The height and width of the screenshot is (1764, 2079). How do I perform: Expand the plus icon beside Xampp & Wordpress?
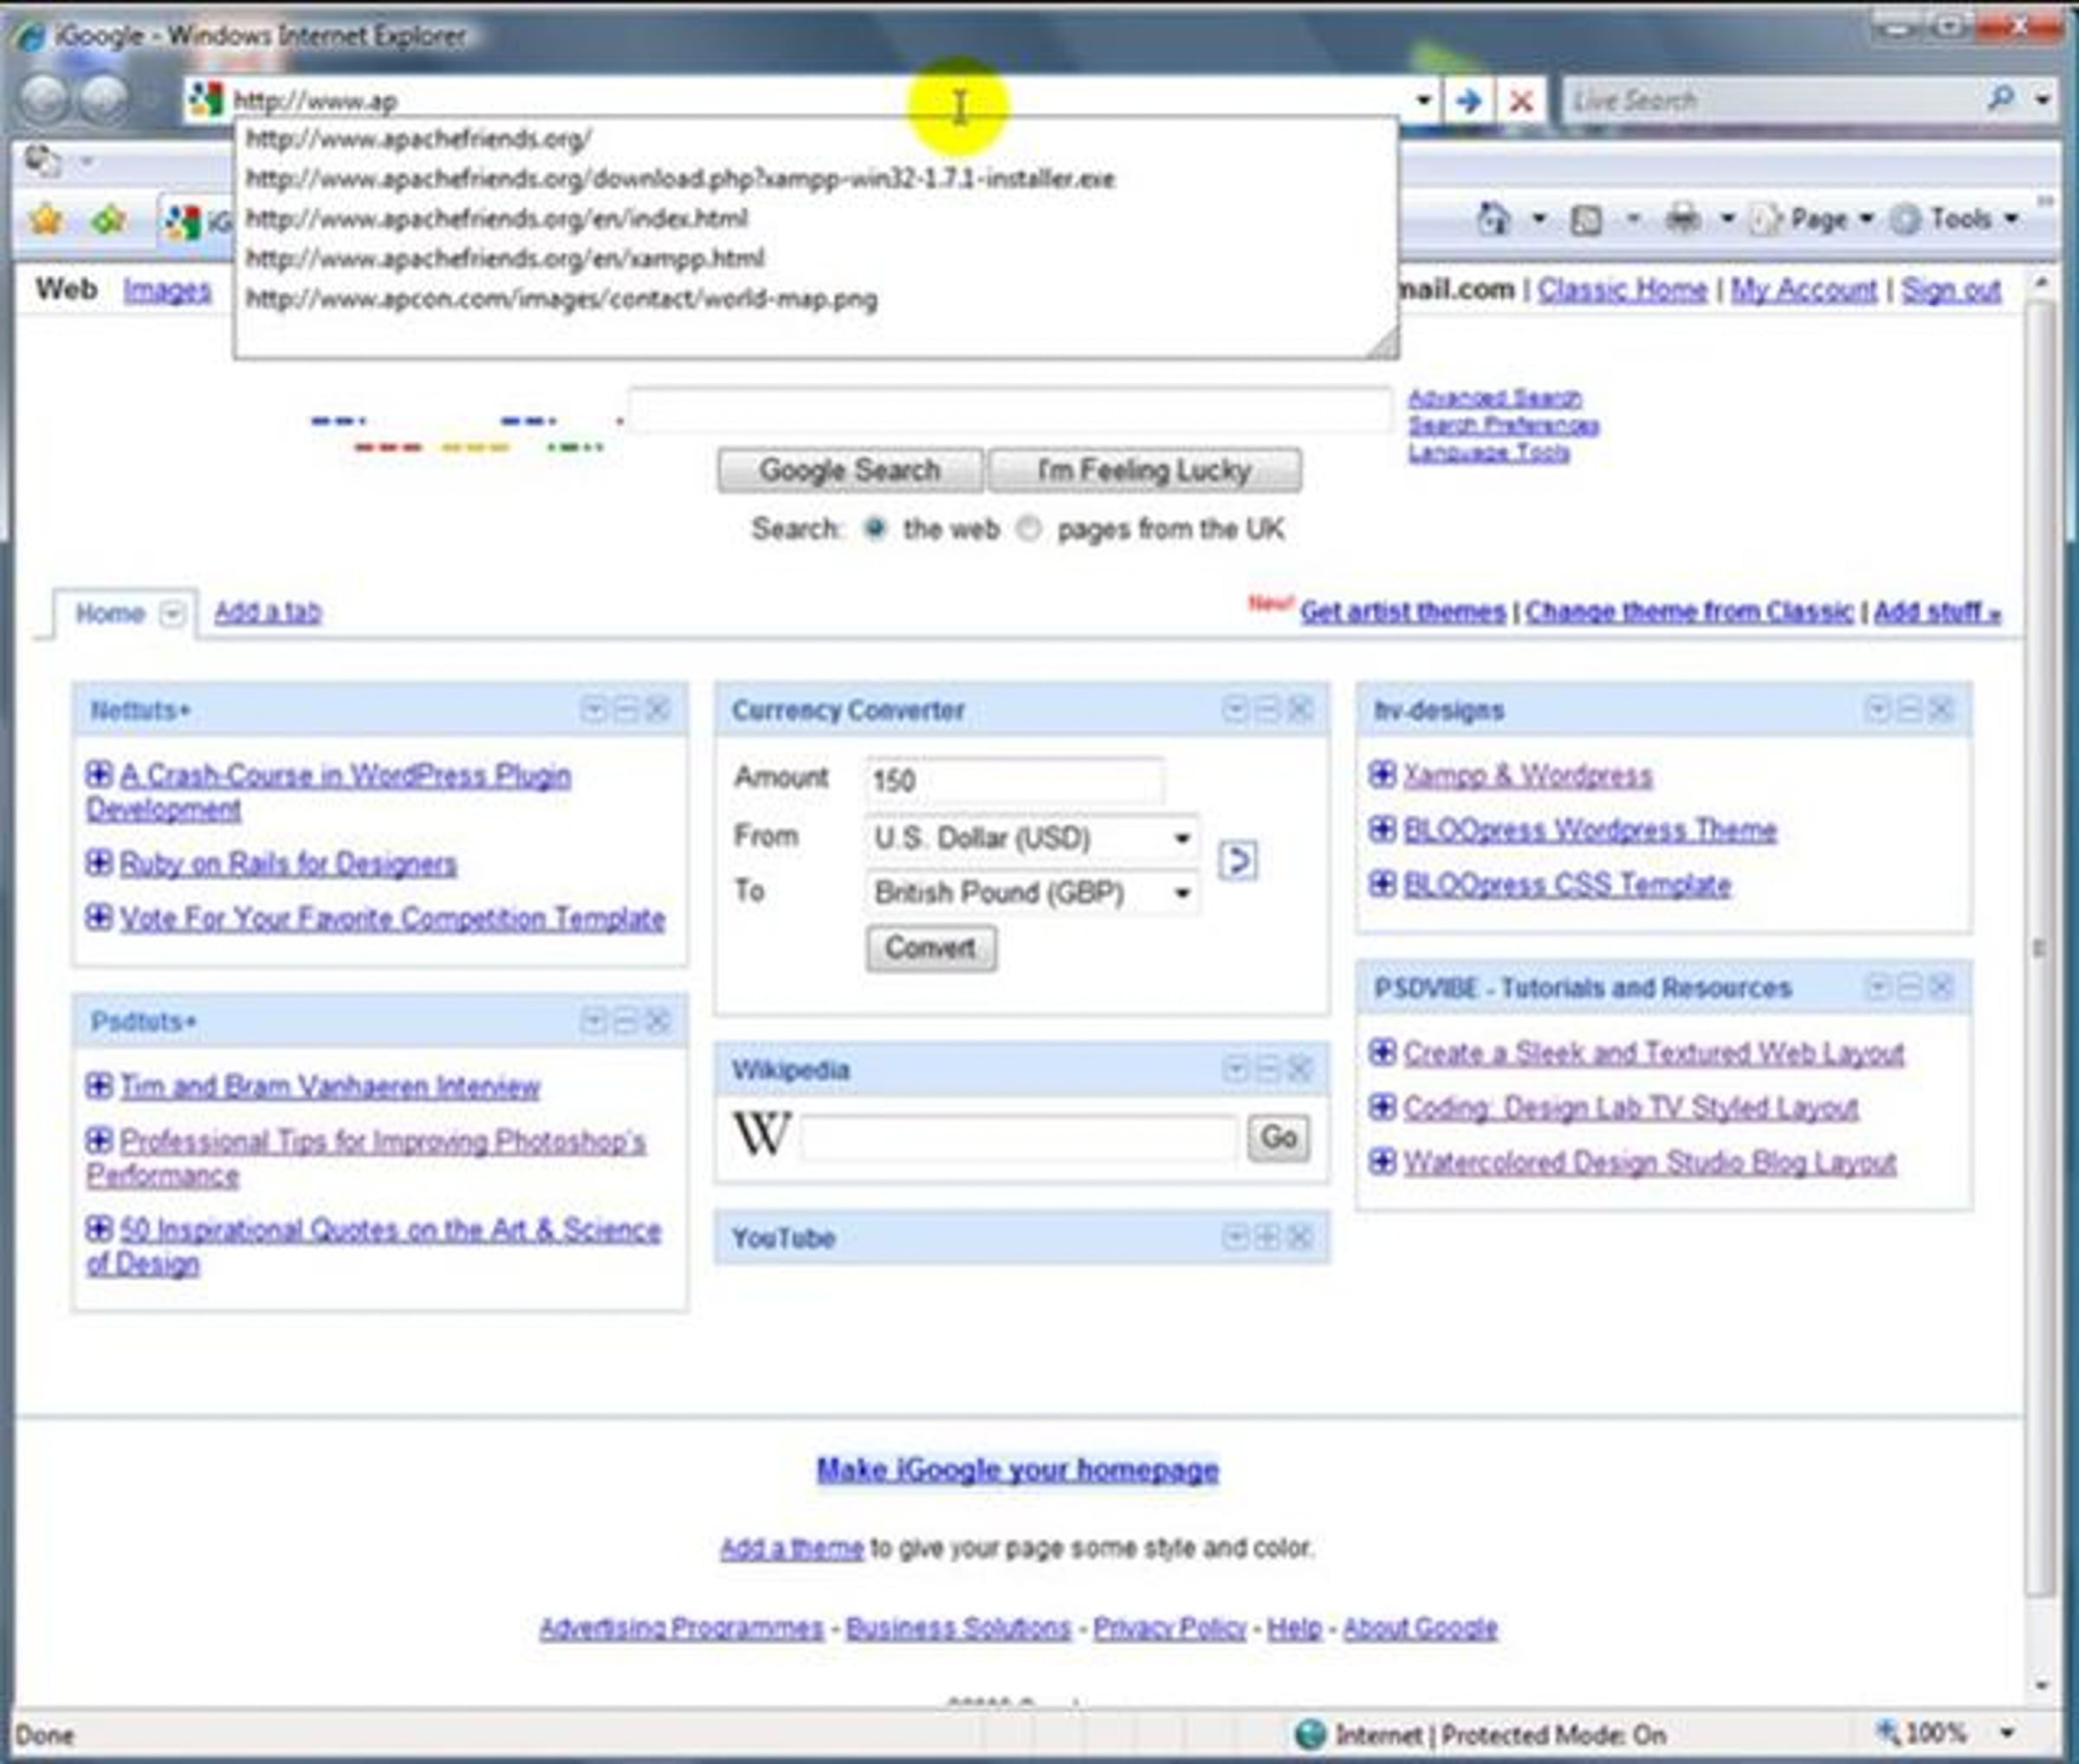click(x=1382, y=774)
